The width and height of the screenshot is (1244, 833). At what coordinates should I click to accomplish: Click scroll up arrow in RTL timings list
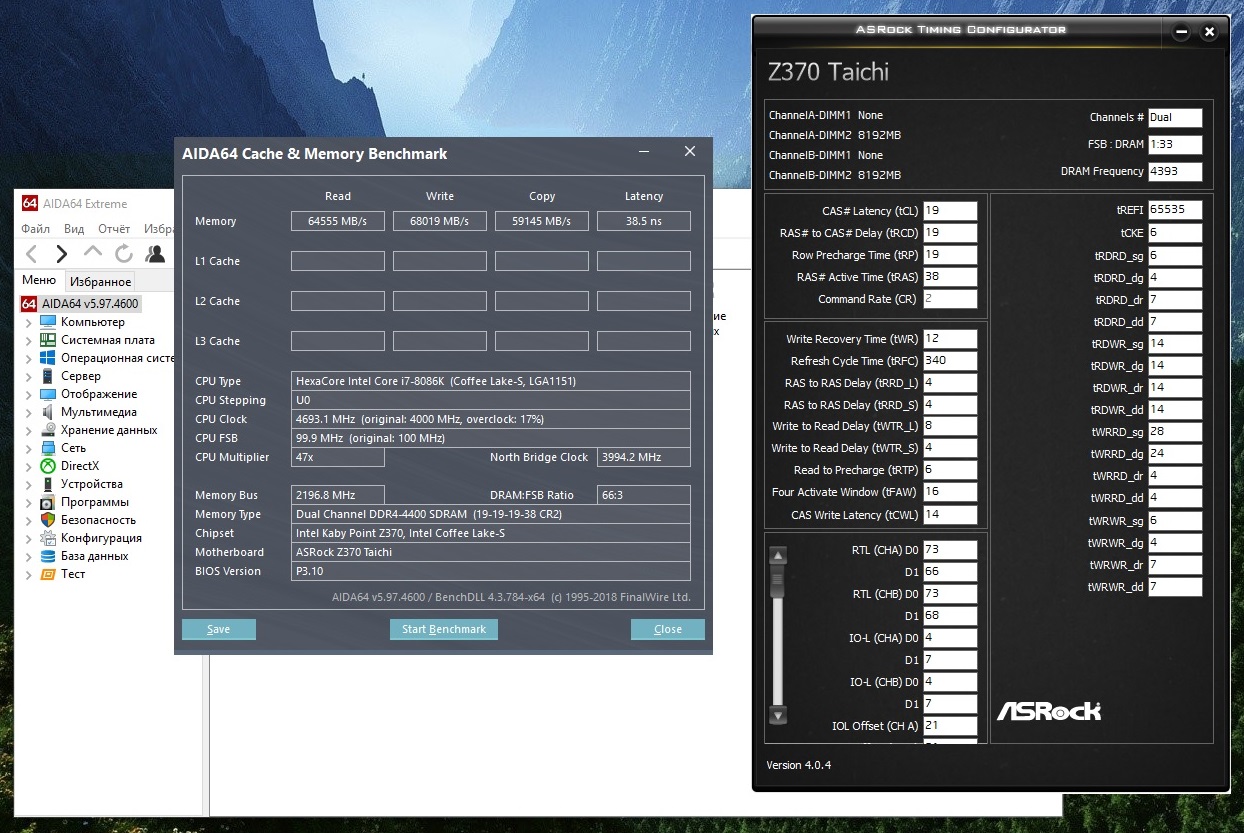(x=779, y=556)
